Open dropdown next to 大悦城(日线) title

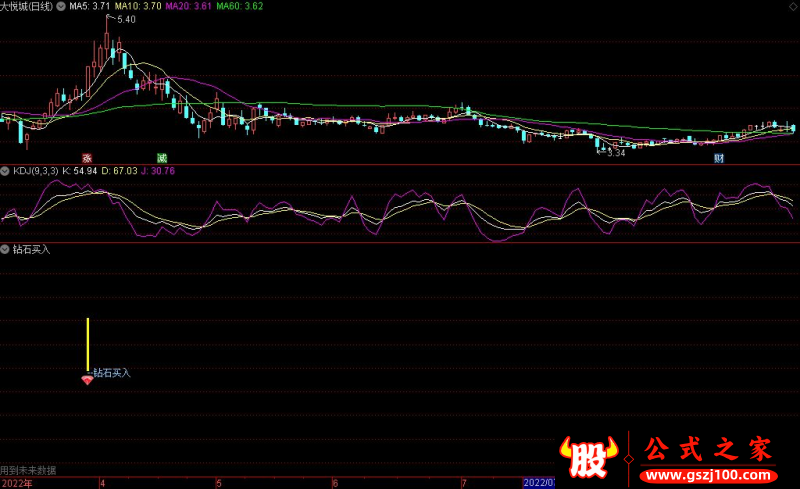pyautogui.click(x=61, y=7)
